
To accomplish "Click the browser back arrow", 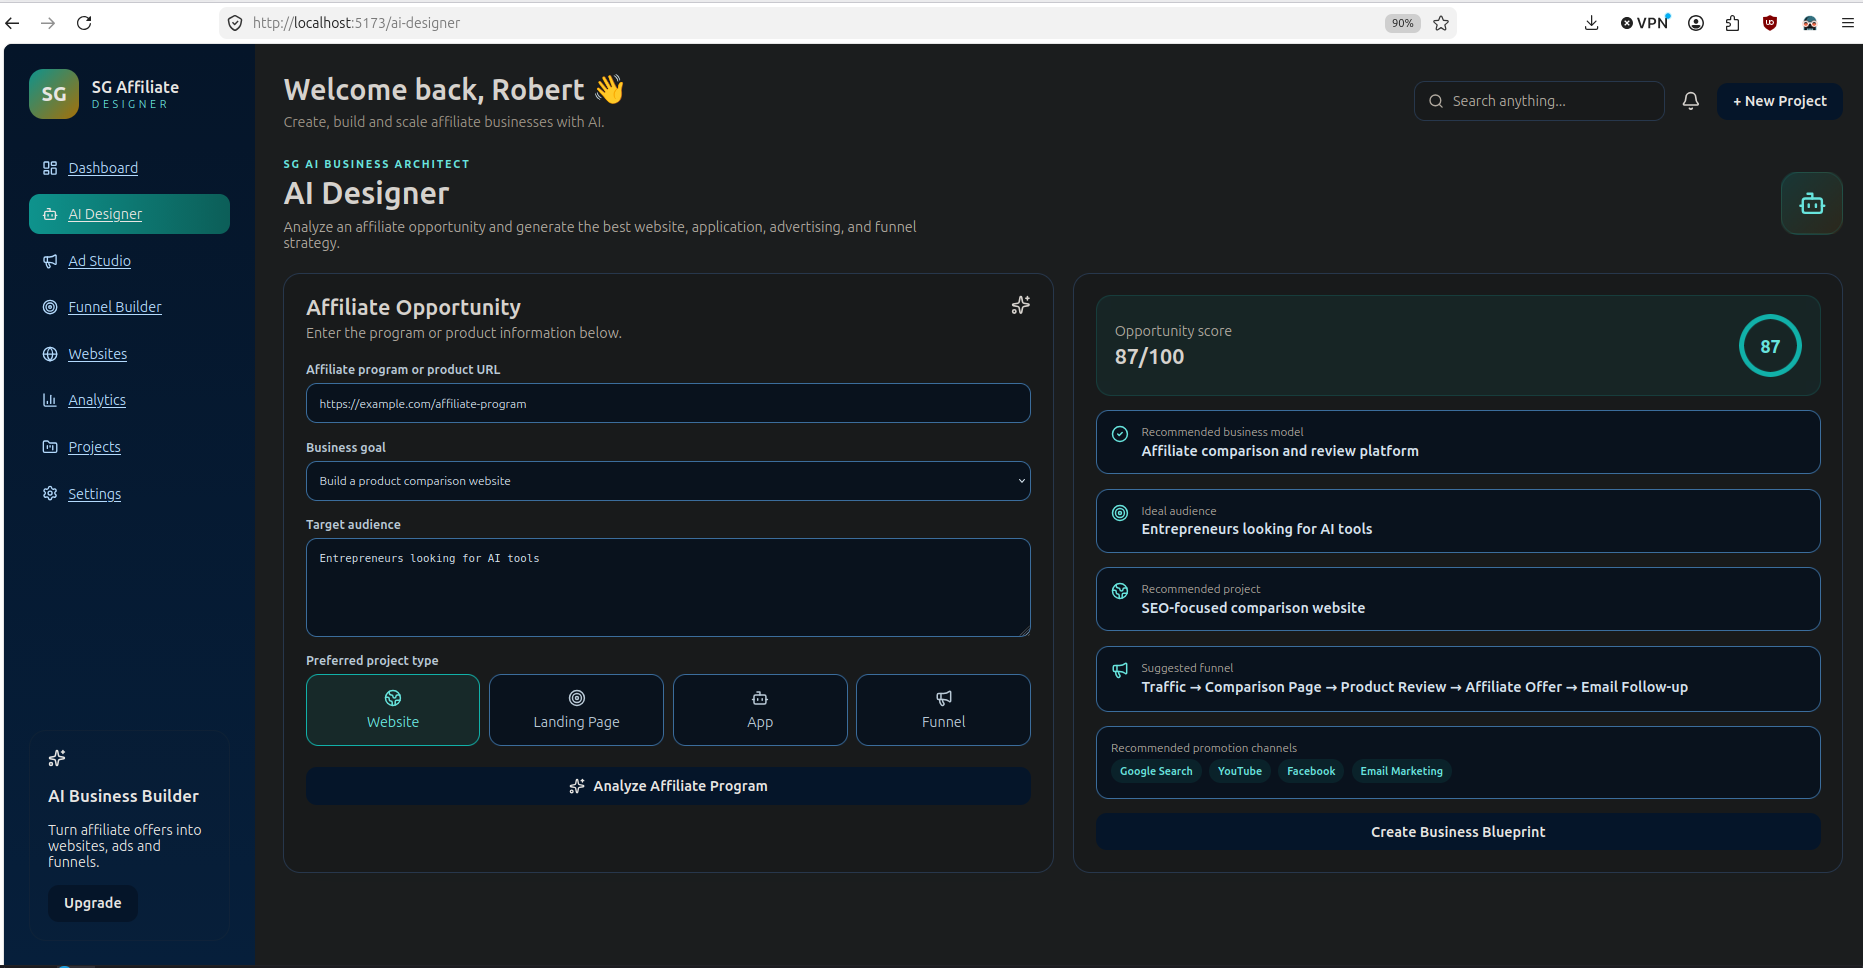I will click(13, 23).
